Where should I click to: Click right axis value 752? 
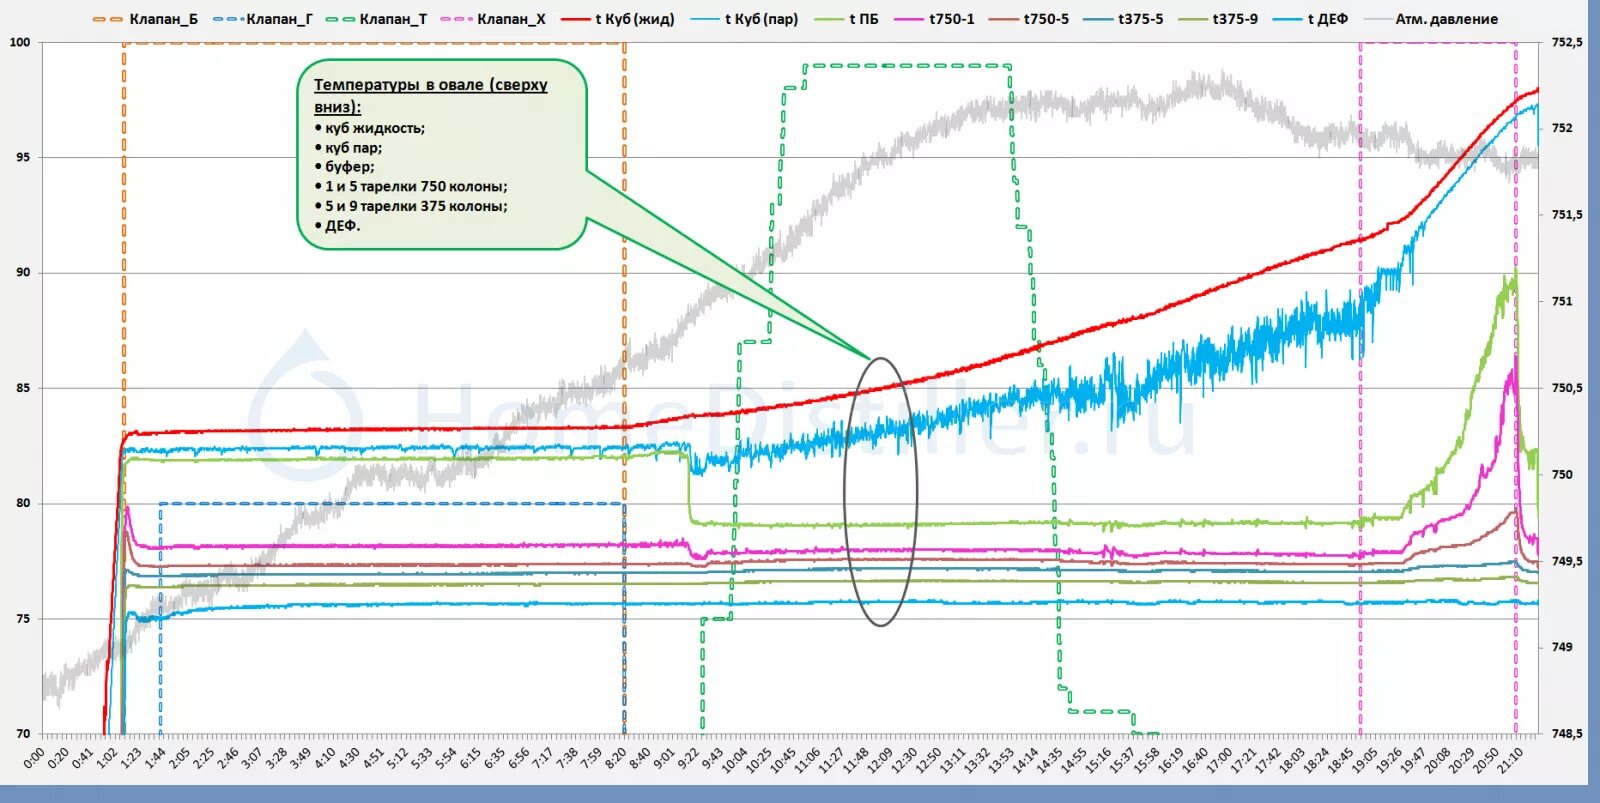coord(1562,128)
